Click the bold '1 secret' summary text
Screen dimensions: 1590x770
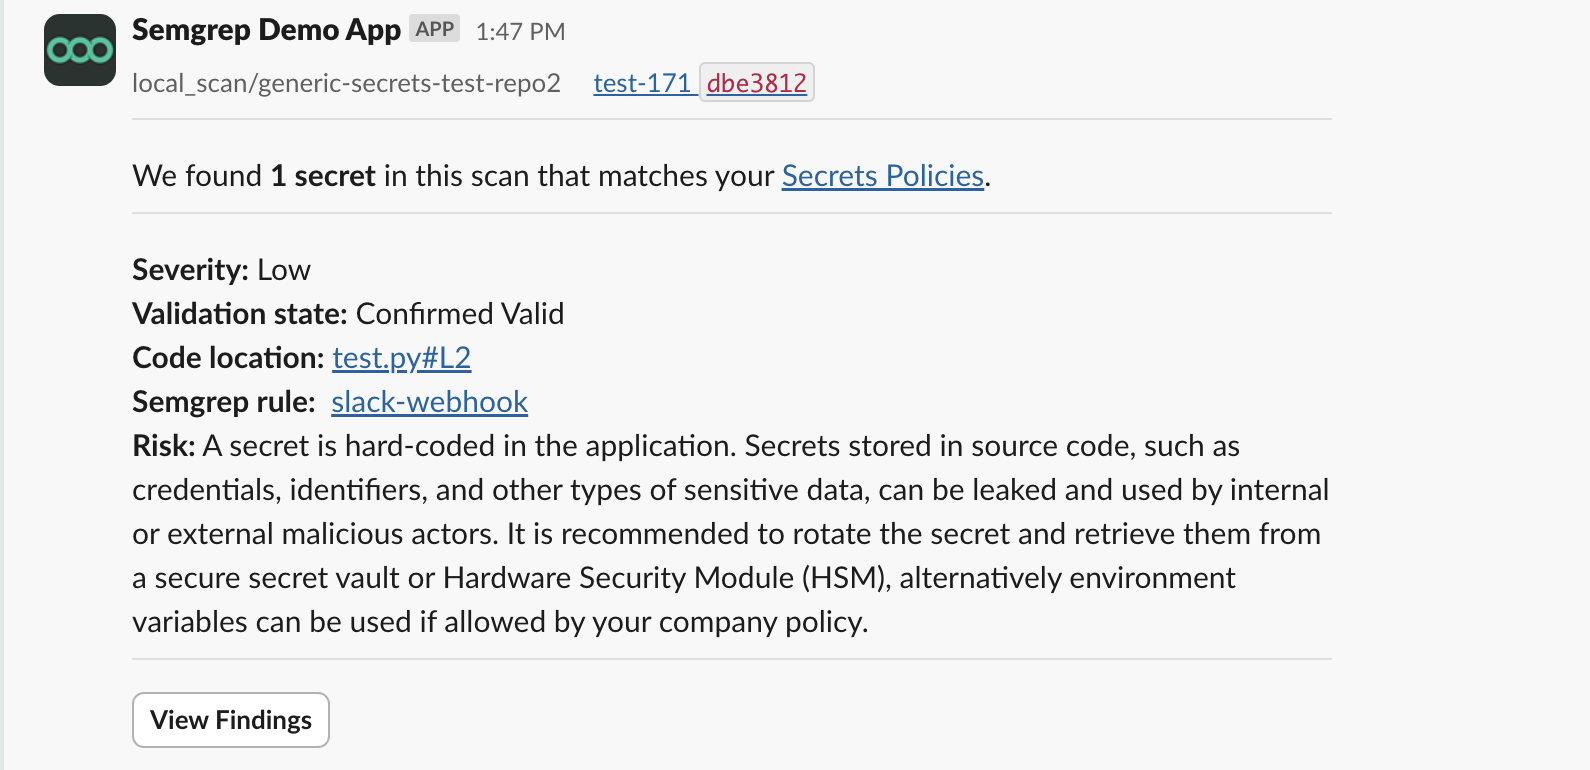(320, 176)
